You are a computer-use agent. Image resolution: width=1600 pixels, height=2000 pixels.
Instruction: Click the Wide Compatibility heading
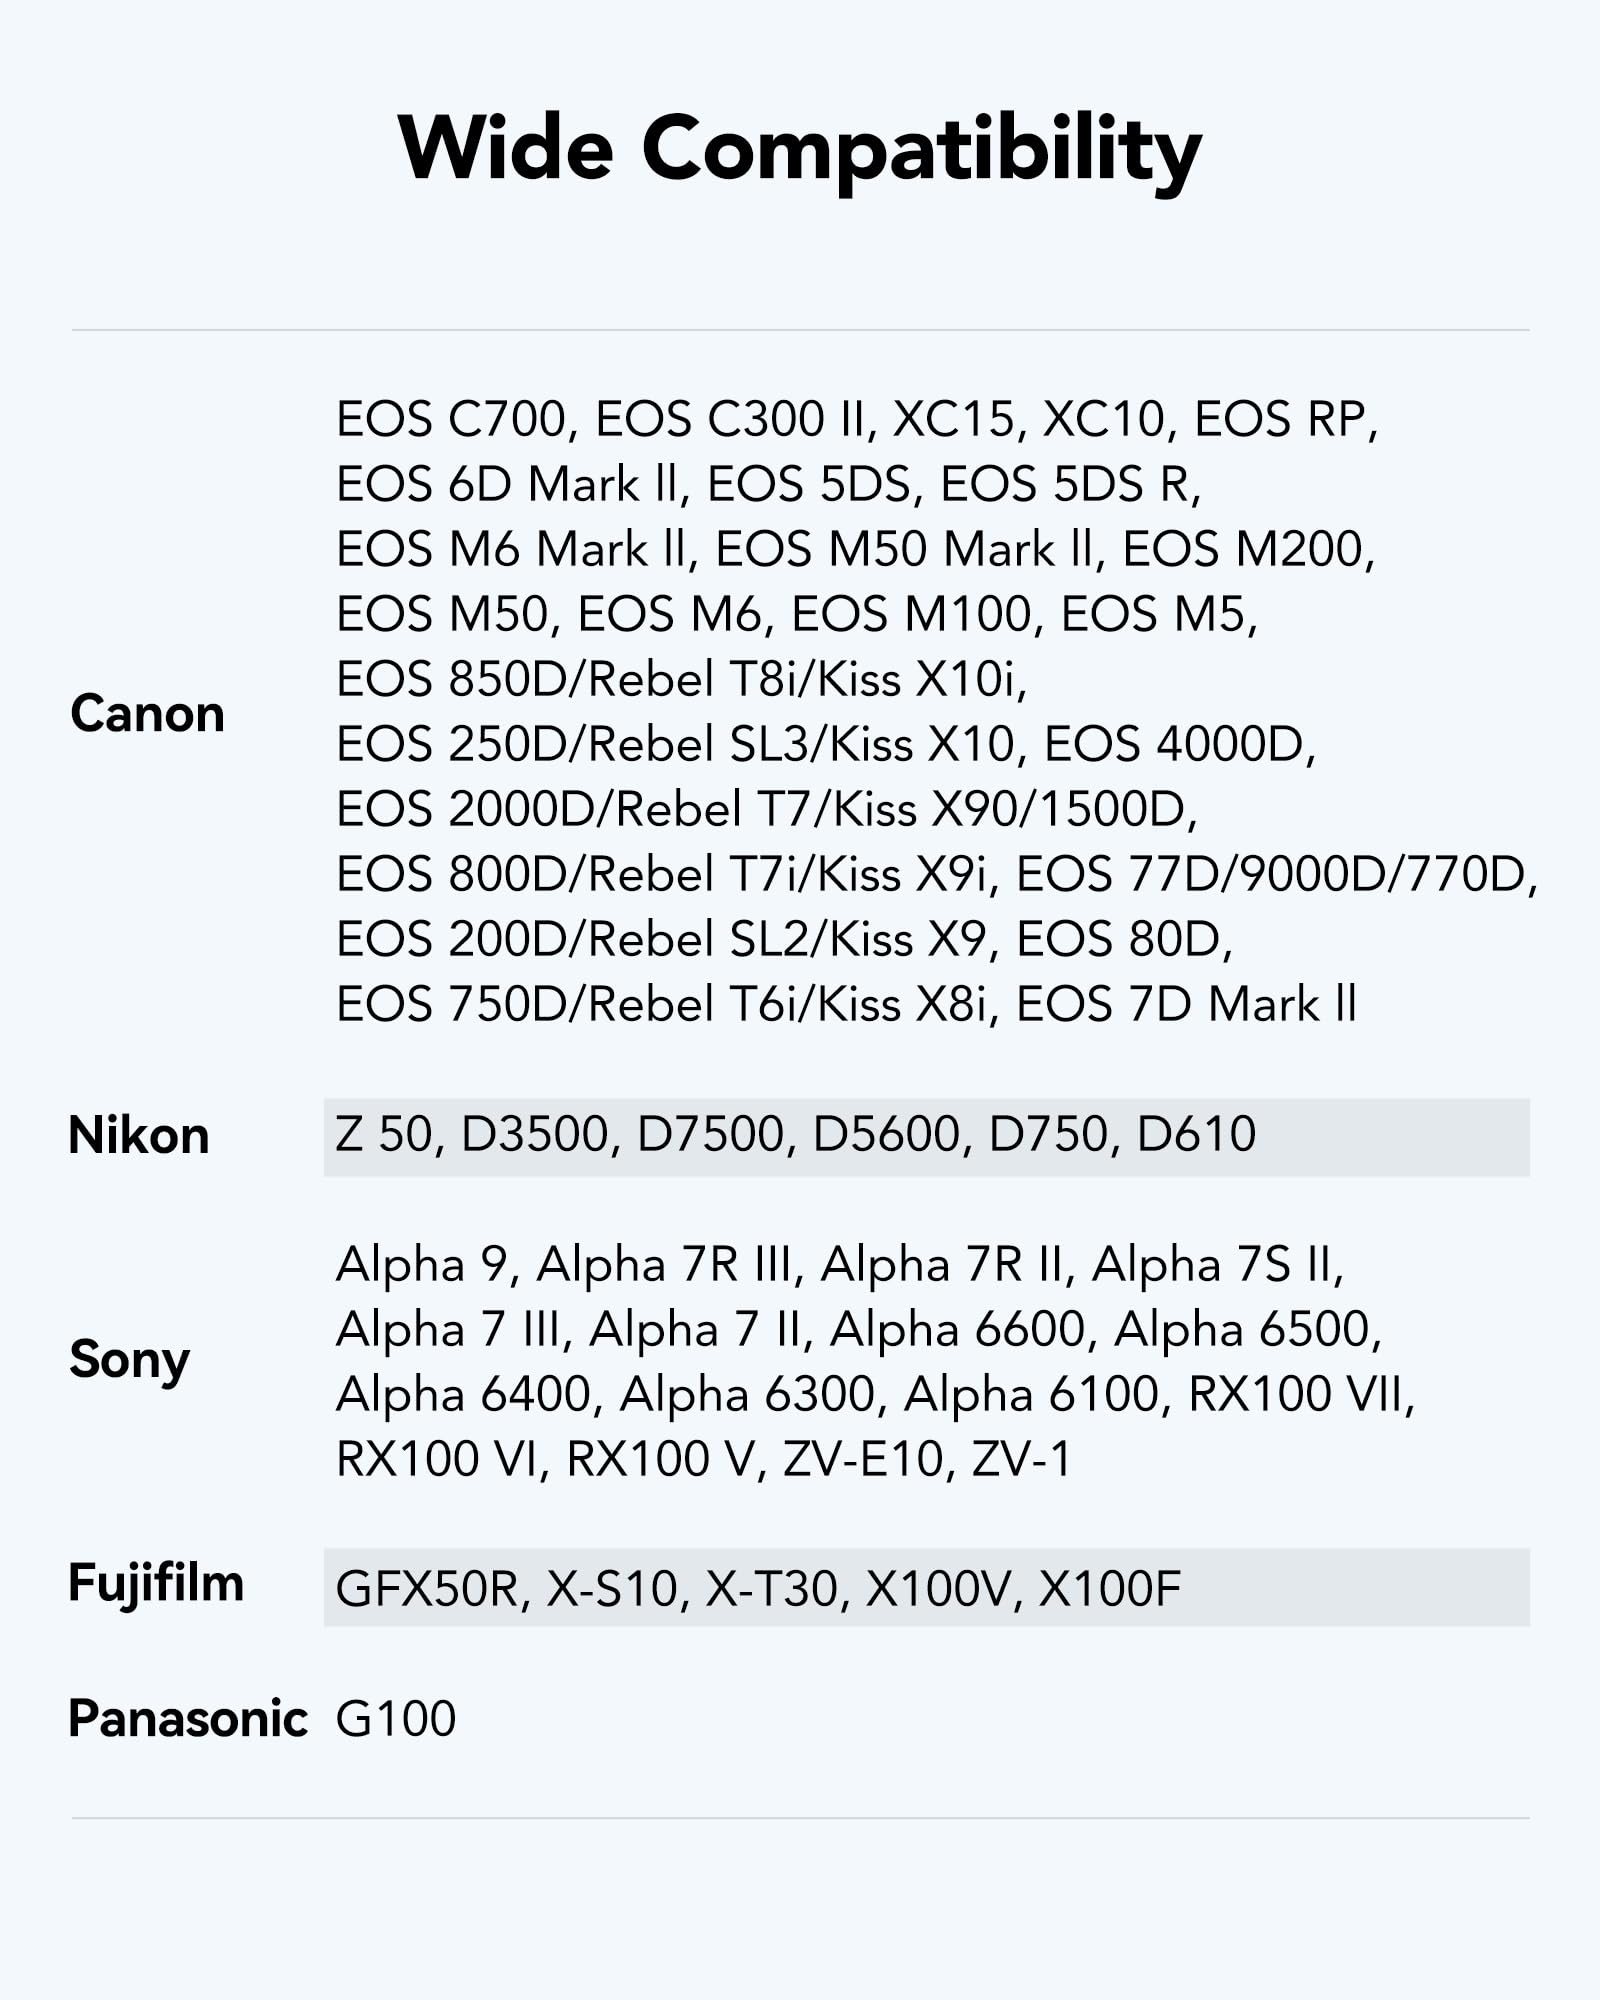coord(800,150)
